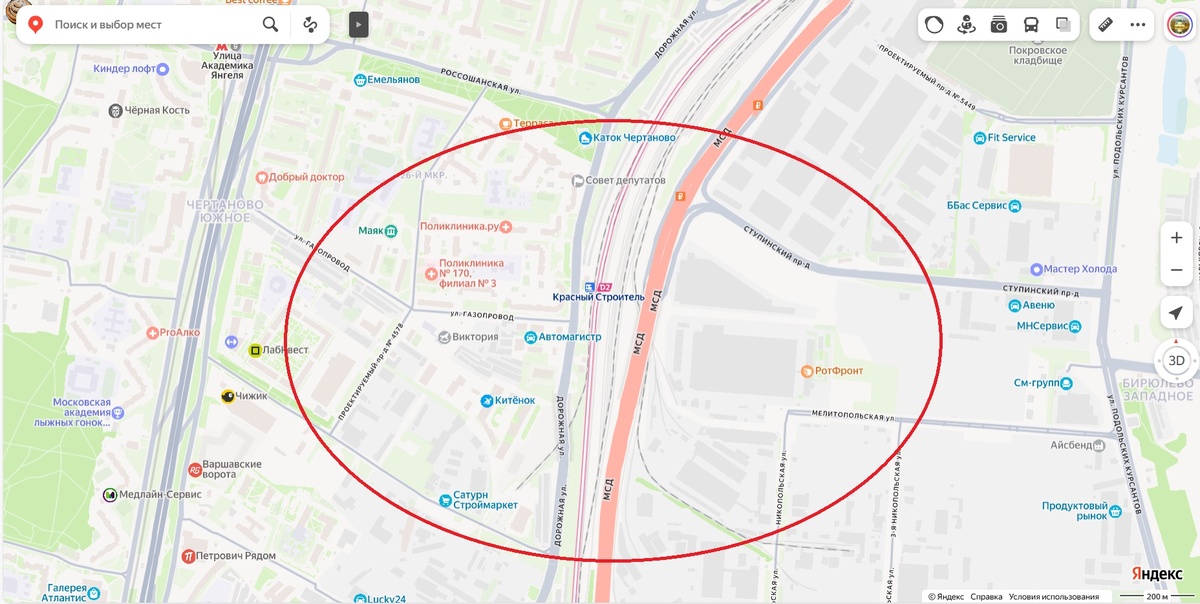Zoom out with the minus button

pos(1176,270)
